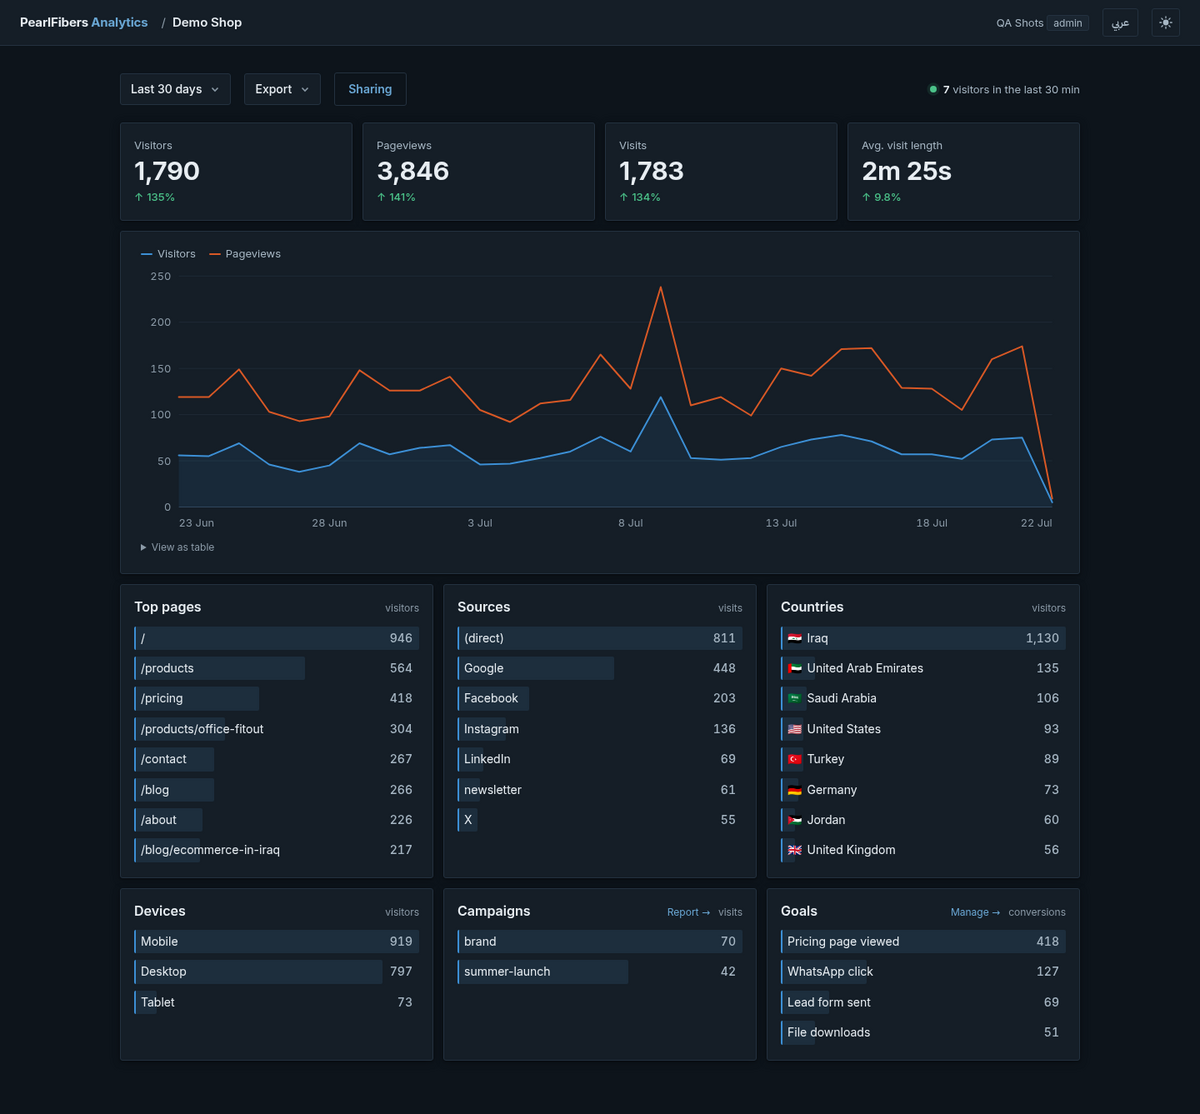Click the /contact row in Top pages
Viewport: 1200px width, 1114px height.
click(276, 759)
